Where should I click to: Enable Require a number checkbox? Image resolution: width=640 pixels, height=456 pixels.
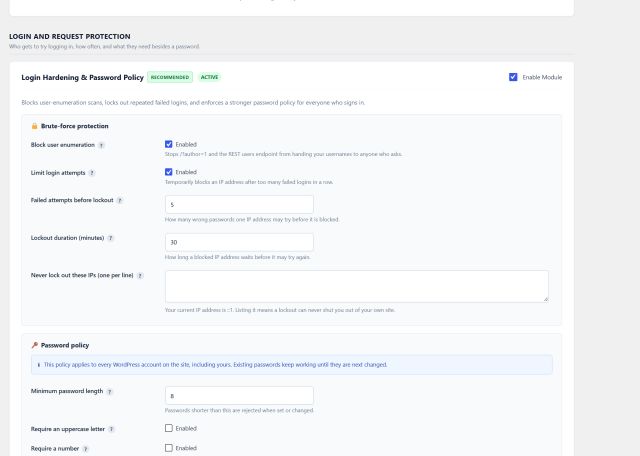169,448
